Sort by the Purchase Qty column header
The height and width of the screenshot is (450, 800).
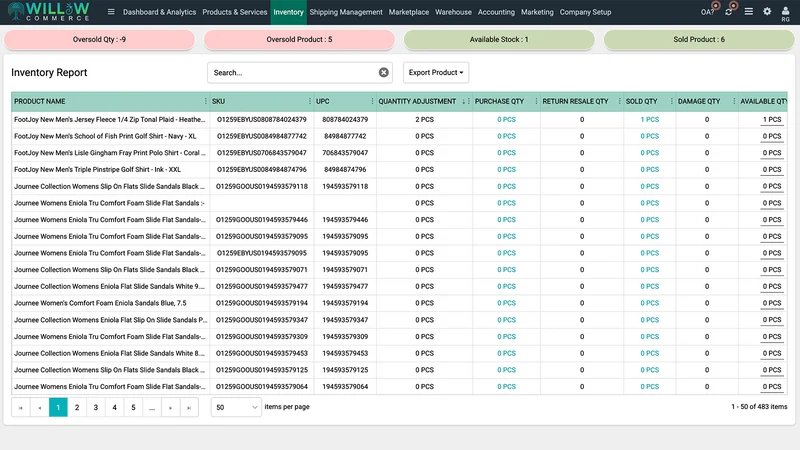point(499,101)
